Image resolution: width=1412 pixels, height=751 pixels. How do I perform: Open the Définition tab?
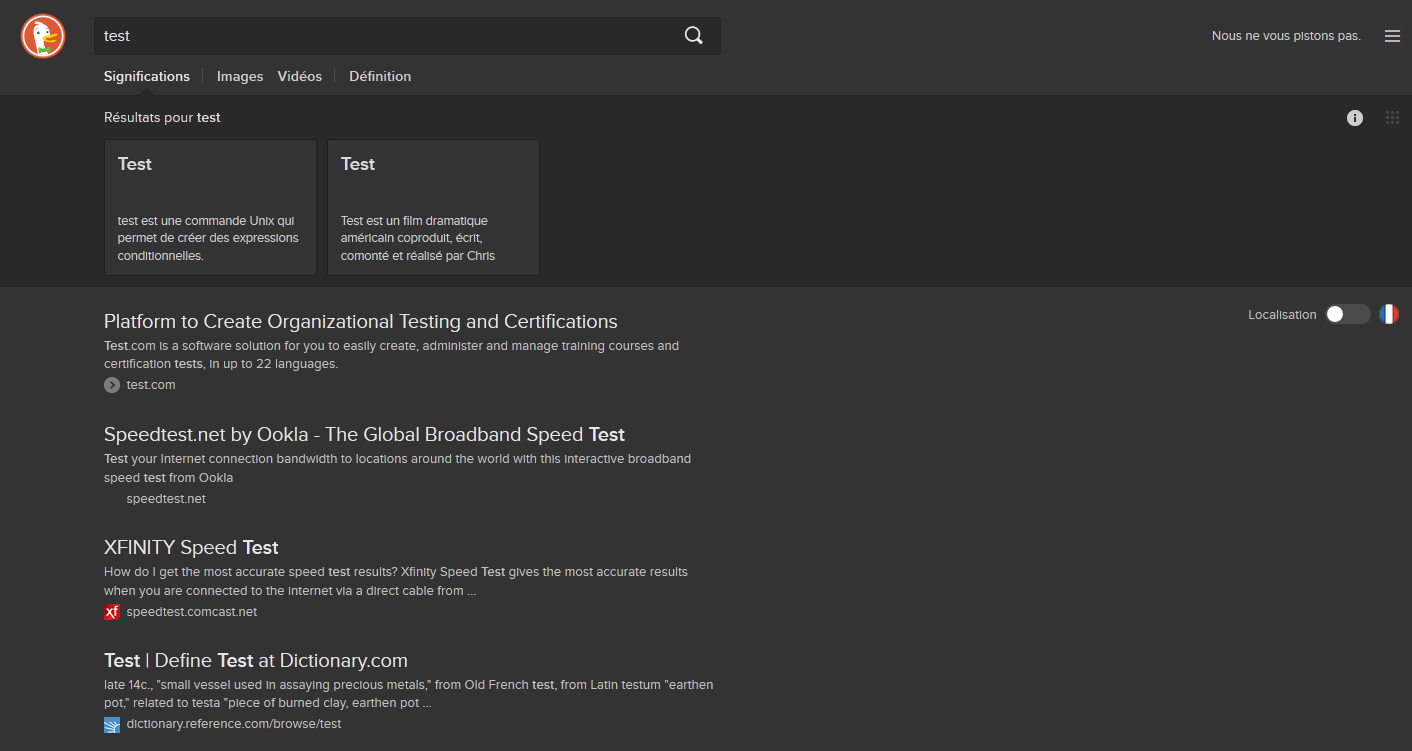point(380,76)
